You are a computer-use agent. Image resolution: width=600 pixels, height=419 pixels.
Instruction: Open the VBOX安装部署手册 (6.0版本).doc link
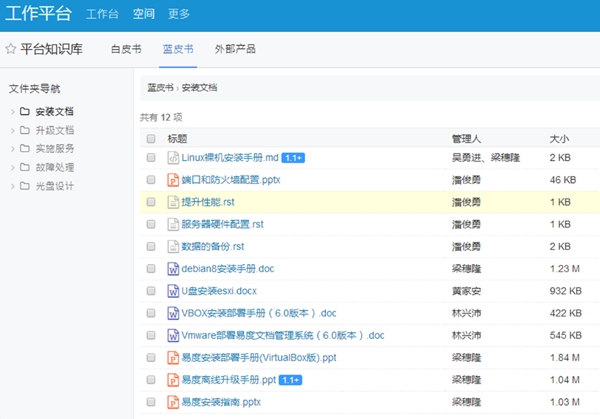(259, 313)
